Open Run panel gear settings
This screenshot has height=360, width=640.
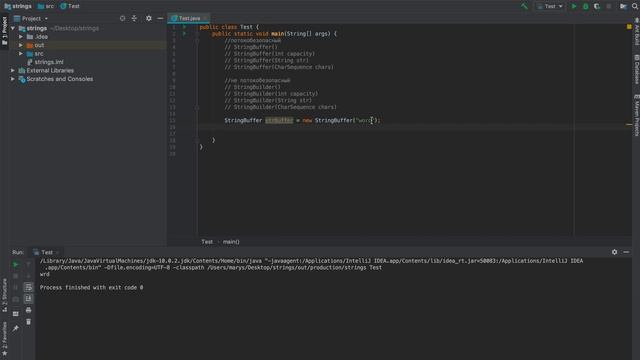point(614,252)
